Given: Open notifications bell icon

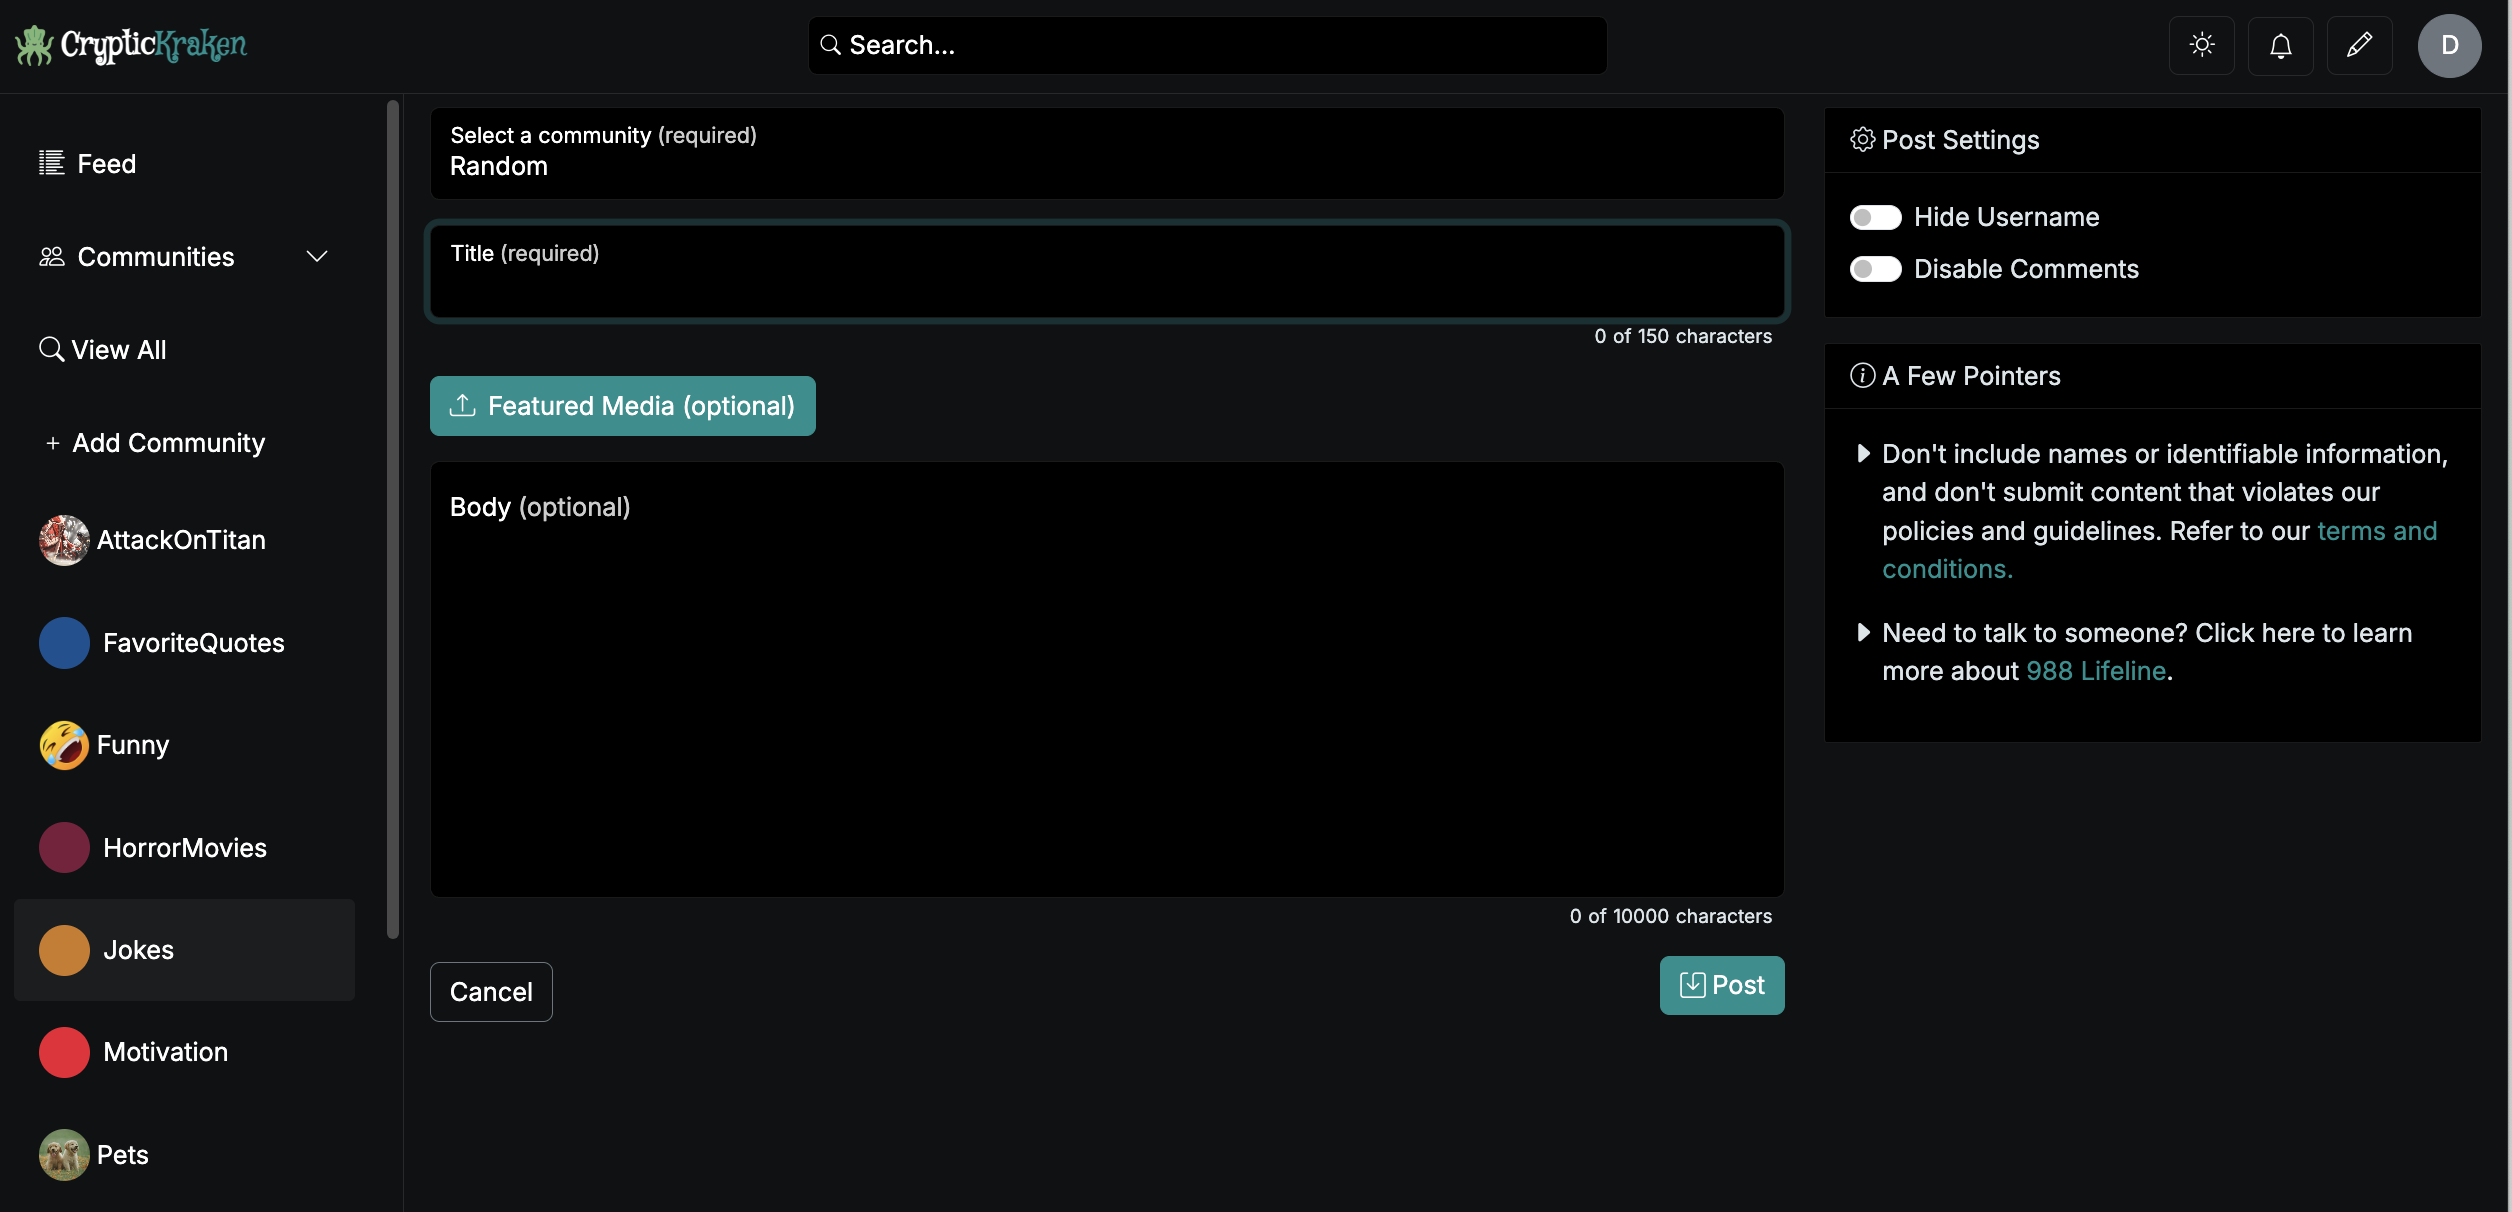Looking at the screenshot, I should pyautogui.click(x=2280, y=45).
